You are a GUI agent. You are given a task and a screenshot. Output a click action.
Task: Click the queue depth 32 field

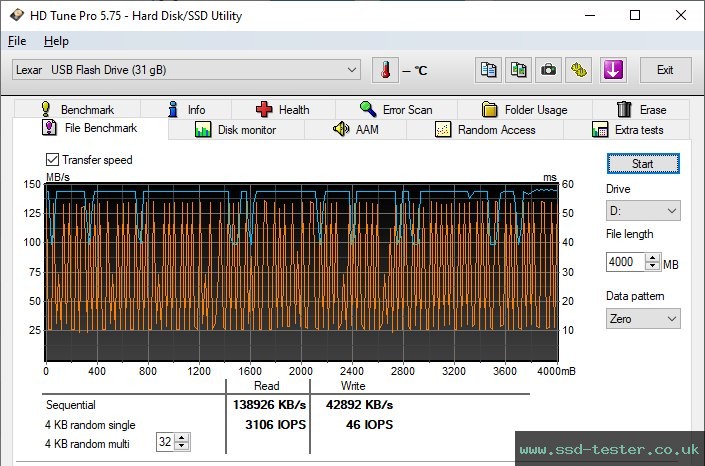click(x=165, y=442)
